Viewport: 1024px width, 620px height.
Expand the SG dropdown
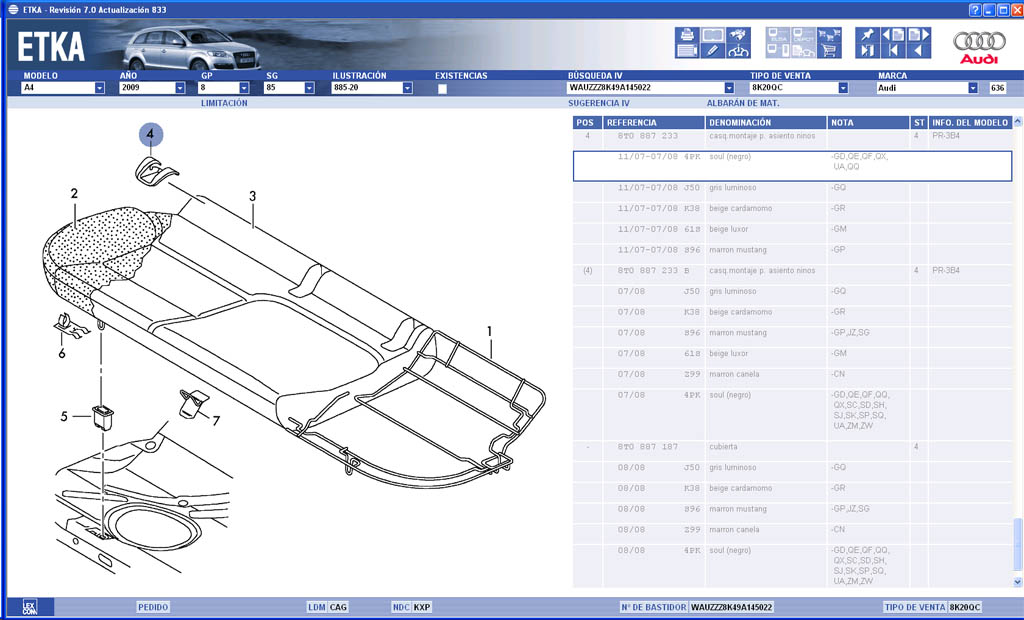[309, 88]
